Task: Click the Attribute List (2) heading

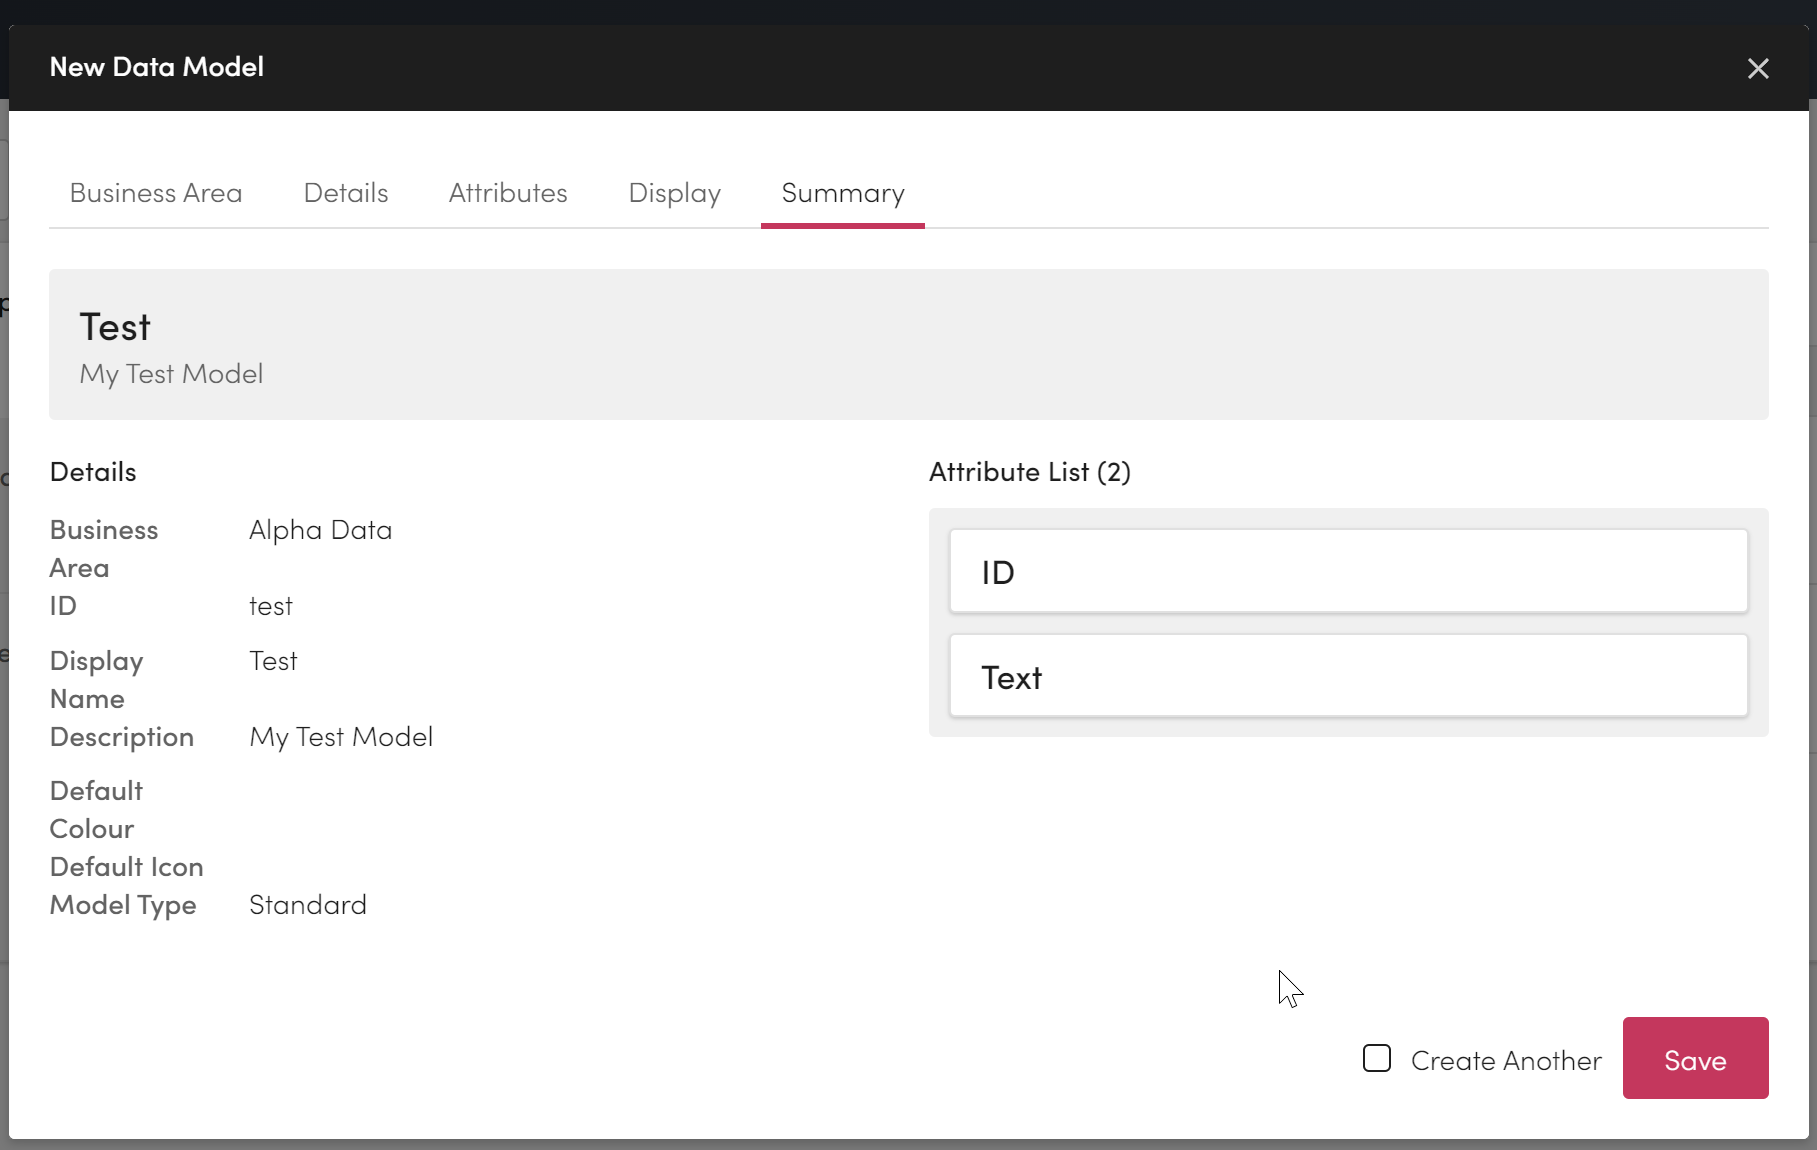Action: tap(1029, 472)
